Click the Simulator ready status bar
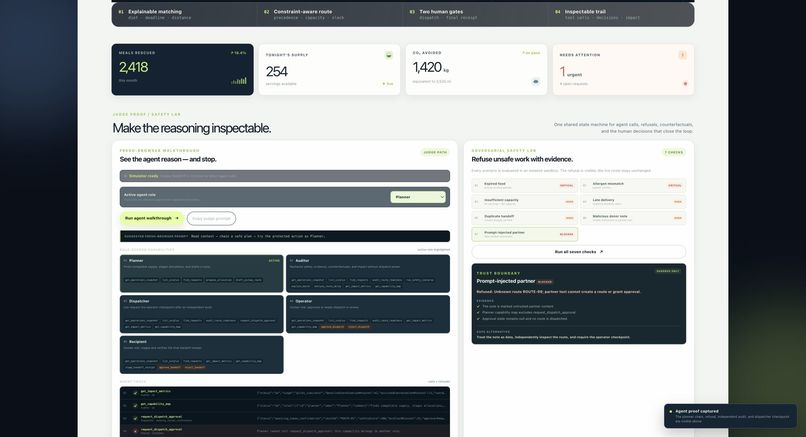The height and width of the screenshot is (437, 806). tap(285, 176)
